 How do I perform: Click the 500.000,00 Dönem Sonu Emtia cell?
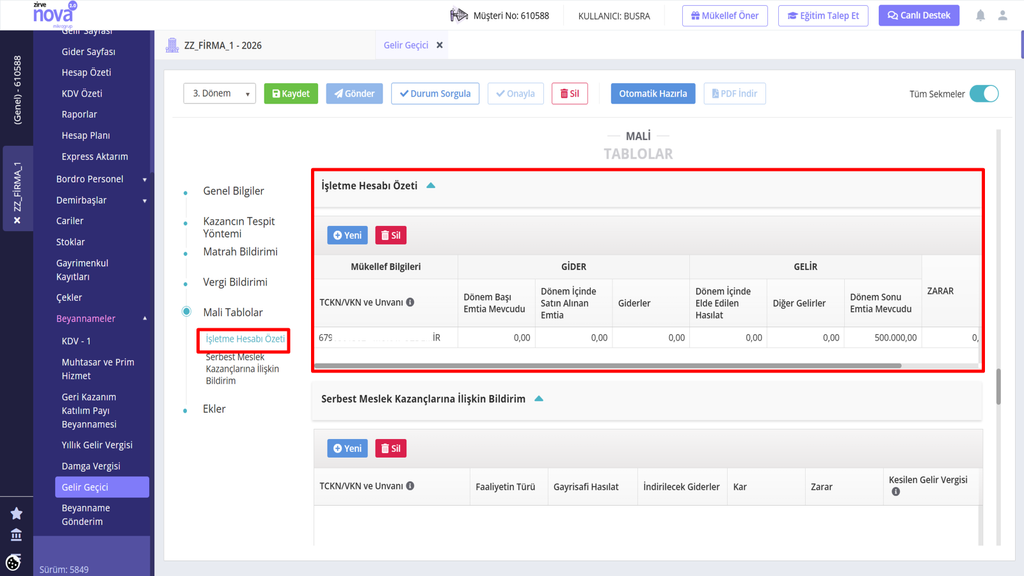point(883,338)
